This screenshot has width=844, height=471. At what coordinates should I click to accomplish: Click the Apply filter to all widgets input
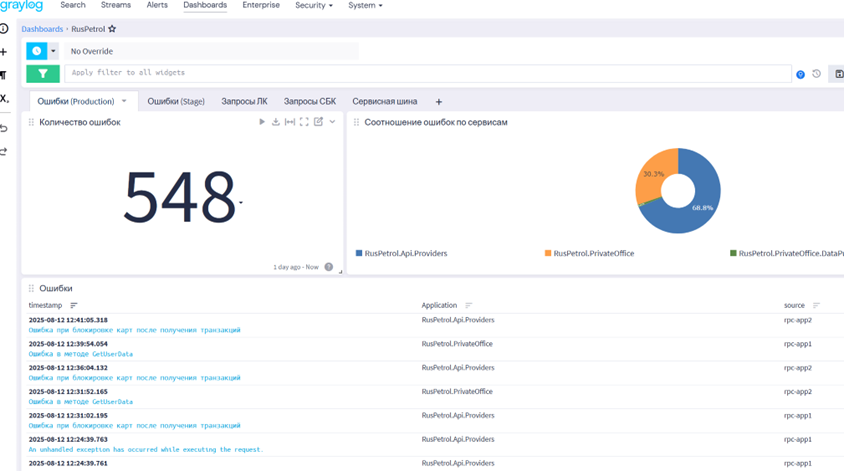coord(428,73)
